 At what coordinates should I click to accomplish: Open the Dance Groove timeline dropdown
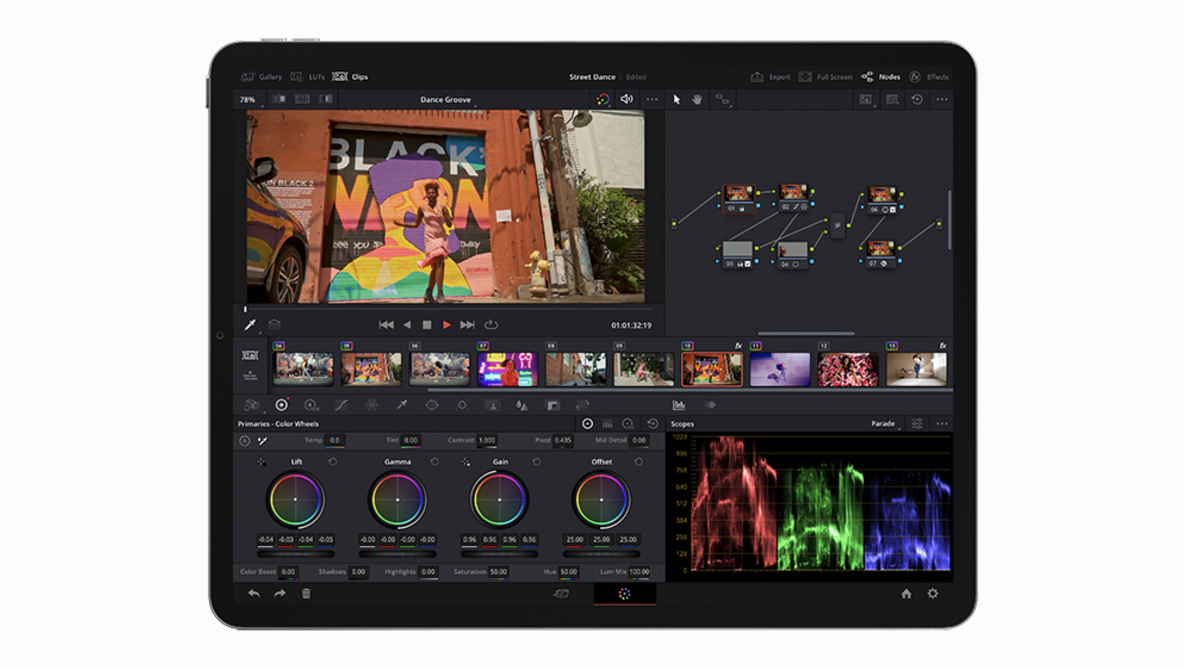(447, 100)
